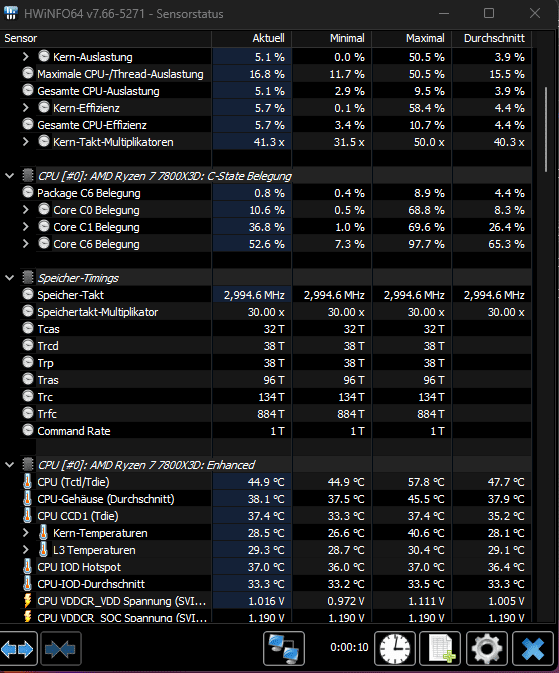
Task: Click the 57.8 °C maximal Tctl/Tdie value
Action: [426, 482]
